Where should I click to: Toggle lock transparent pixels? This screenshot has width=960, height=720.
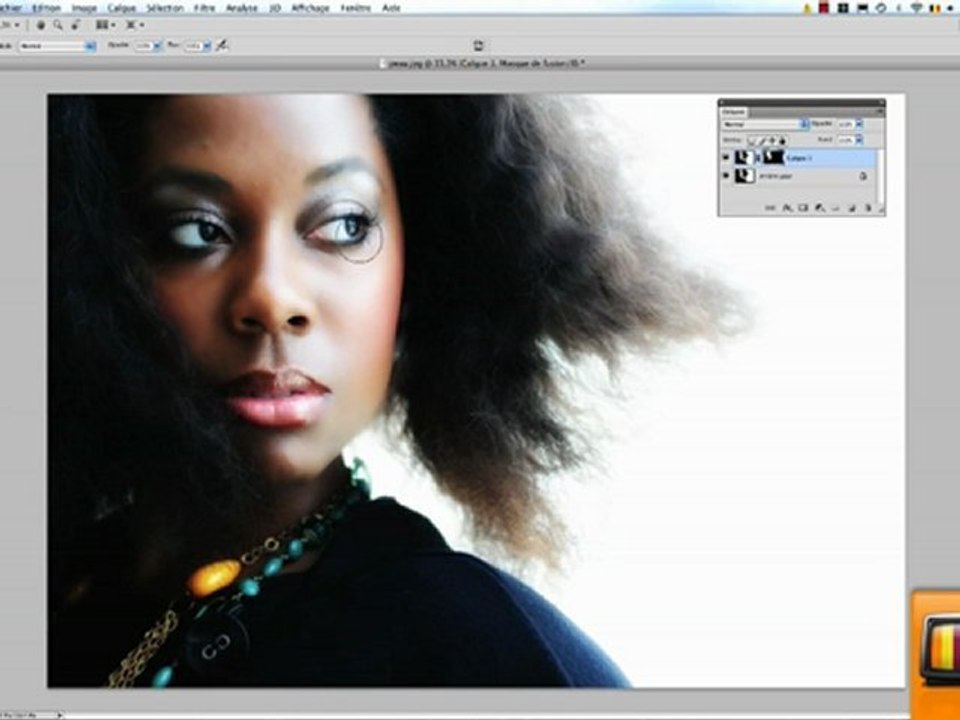coord(752,141)
